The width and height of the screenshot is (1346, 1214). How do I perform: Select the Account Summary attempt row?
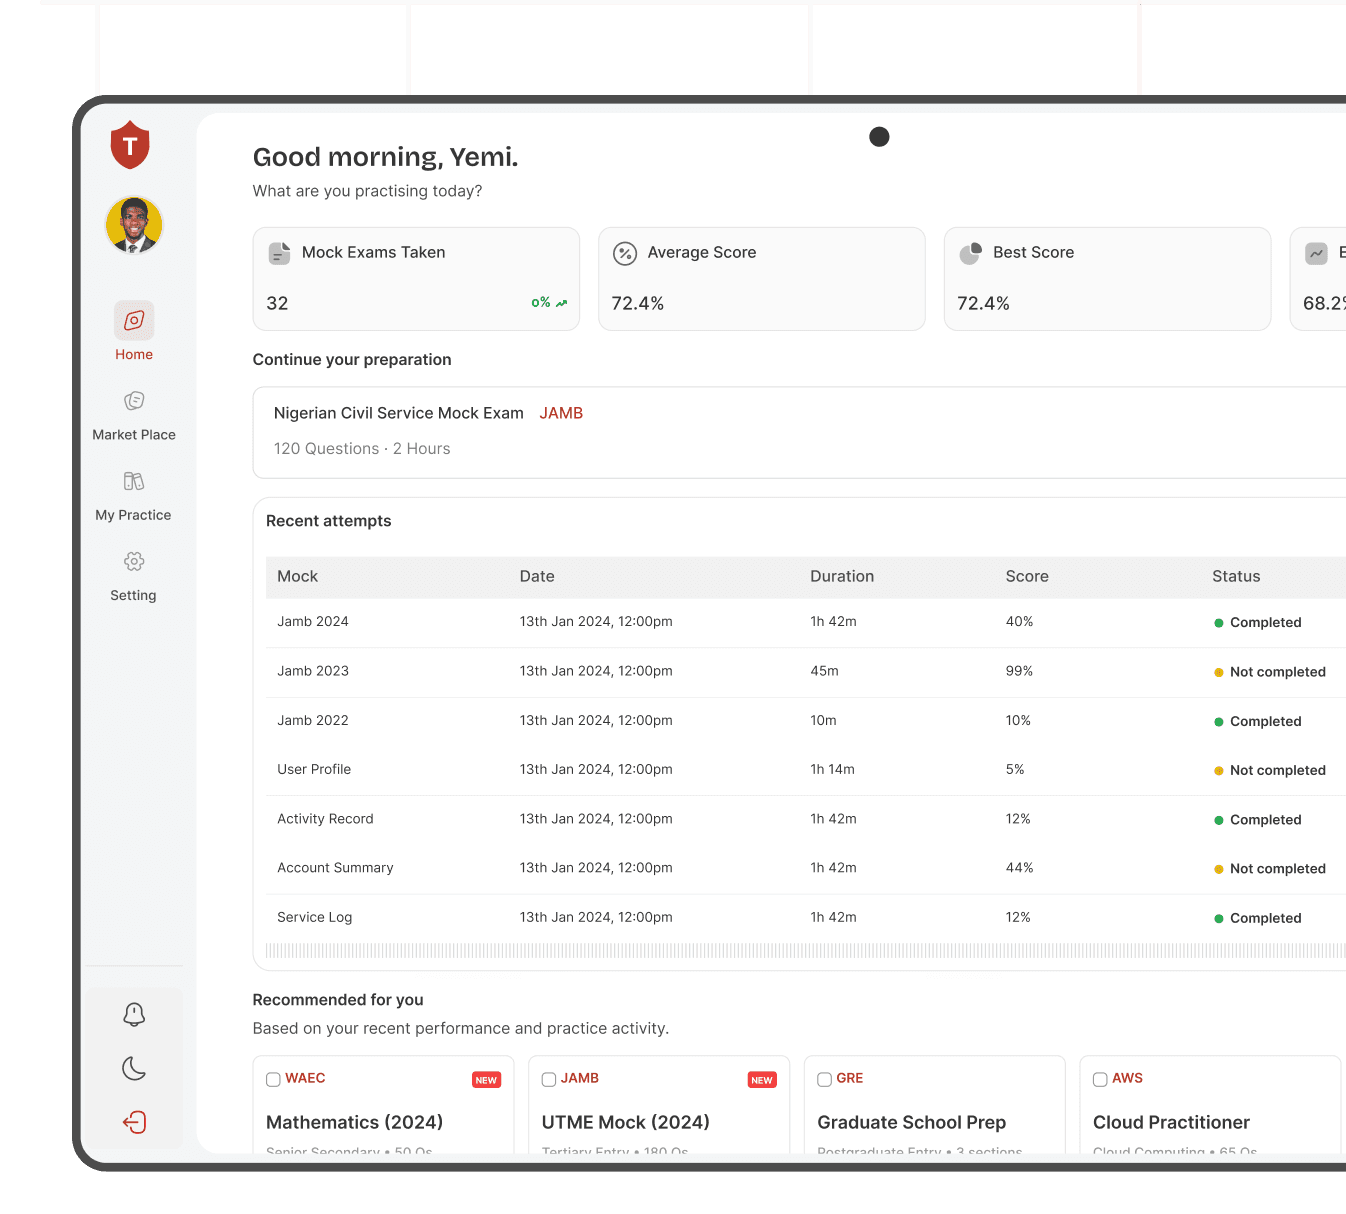click(x=806, y=868)
